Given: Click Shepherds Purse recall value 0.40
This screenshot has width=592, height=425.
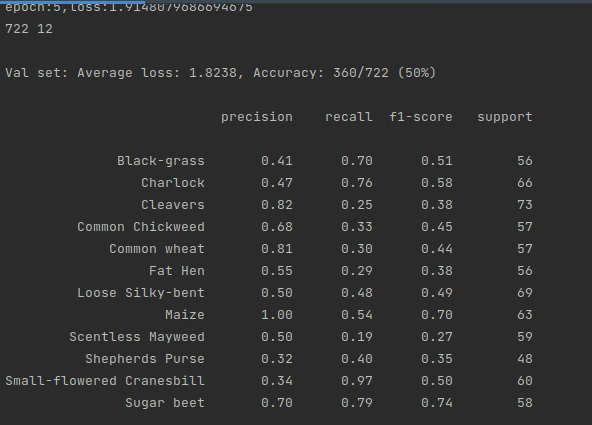Looking at the screenshot, I should pyautogui.click(x=357, y=359).
